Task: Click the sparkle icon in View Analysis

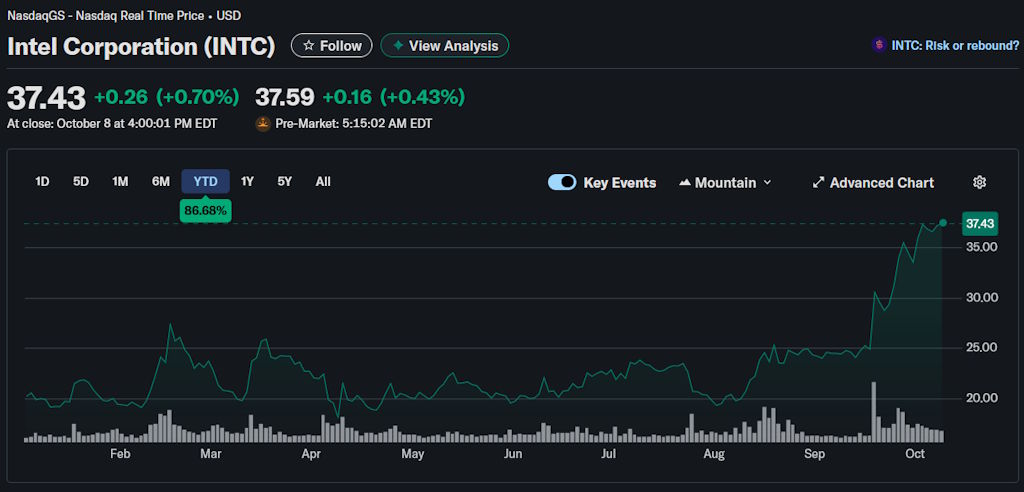Action: coord(398,46)
